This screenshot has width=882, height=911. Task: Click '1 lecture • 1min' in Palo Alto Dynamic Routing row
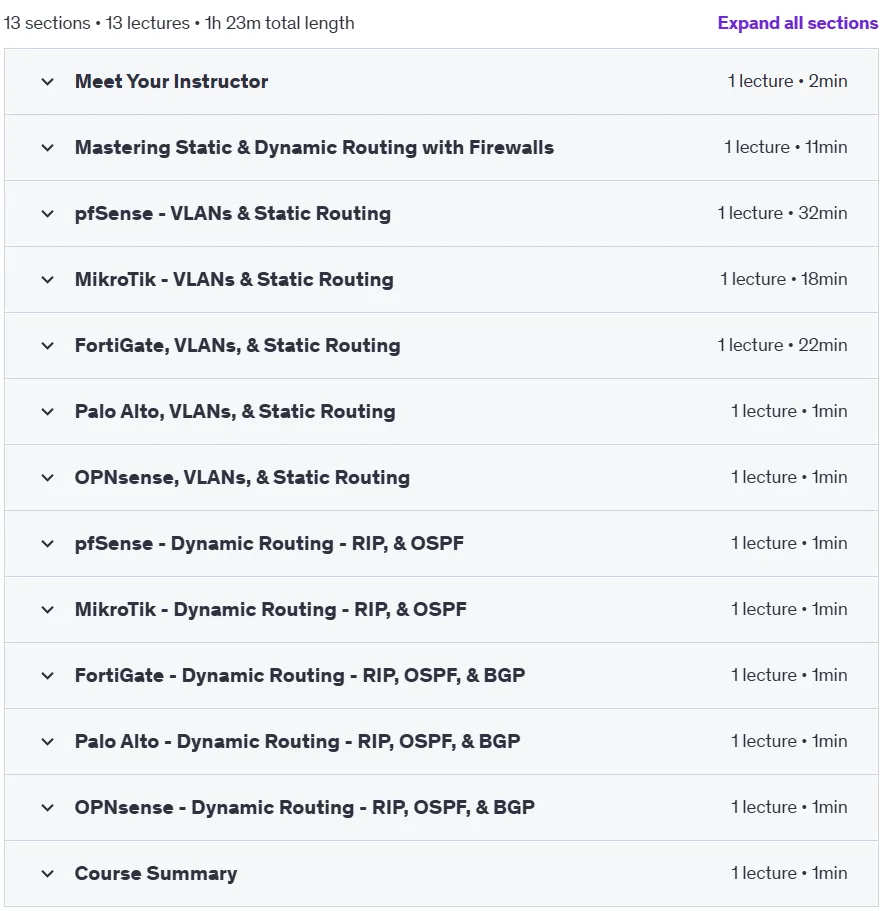[789, 741]
